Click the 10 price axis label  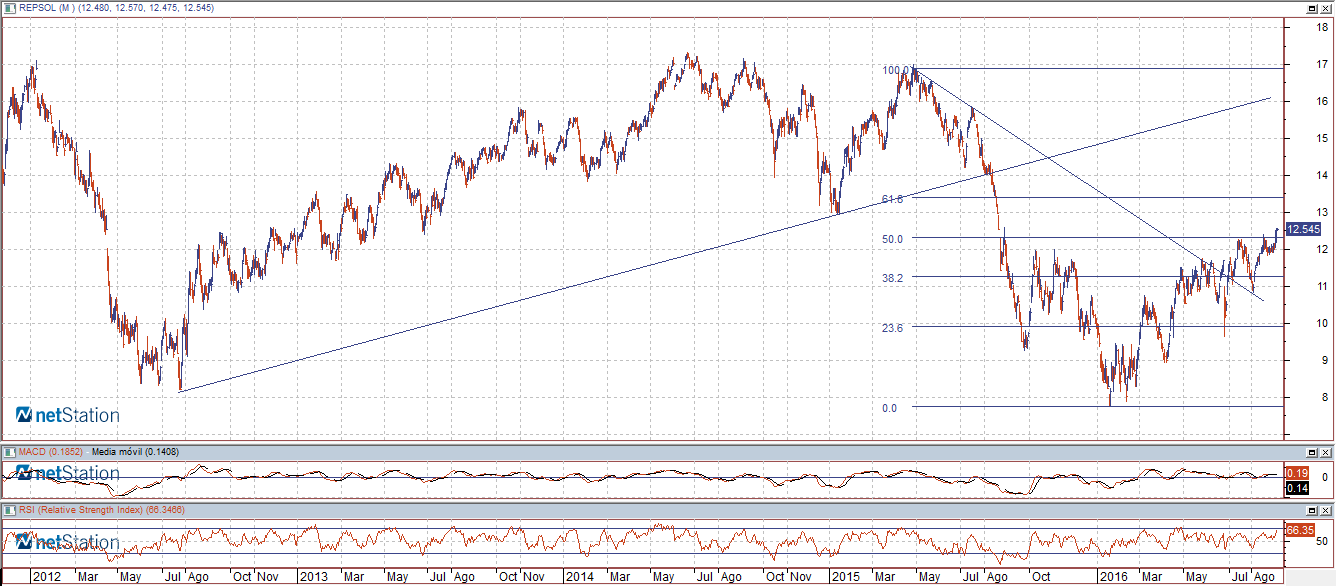pos(1321,323)
